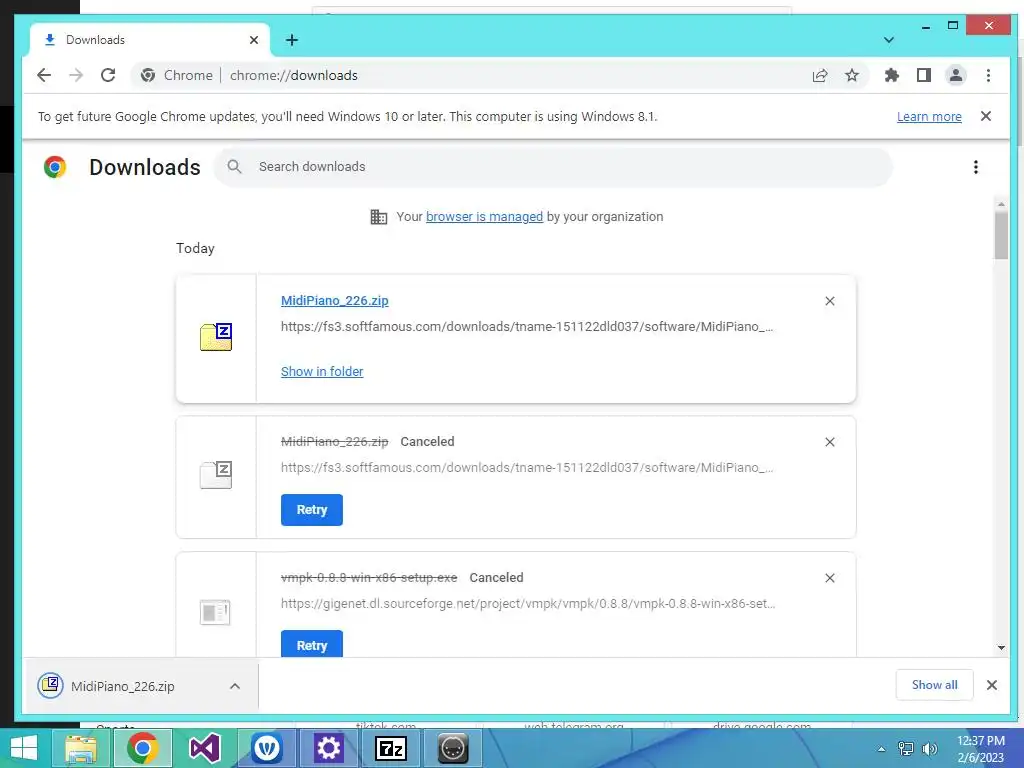Open the purple gear app on taskbar

tap(328, 748)
